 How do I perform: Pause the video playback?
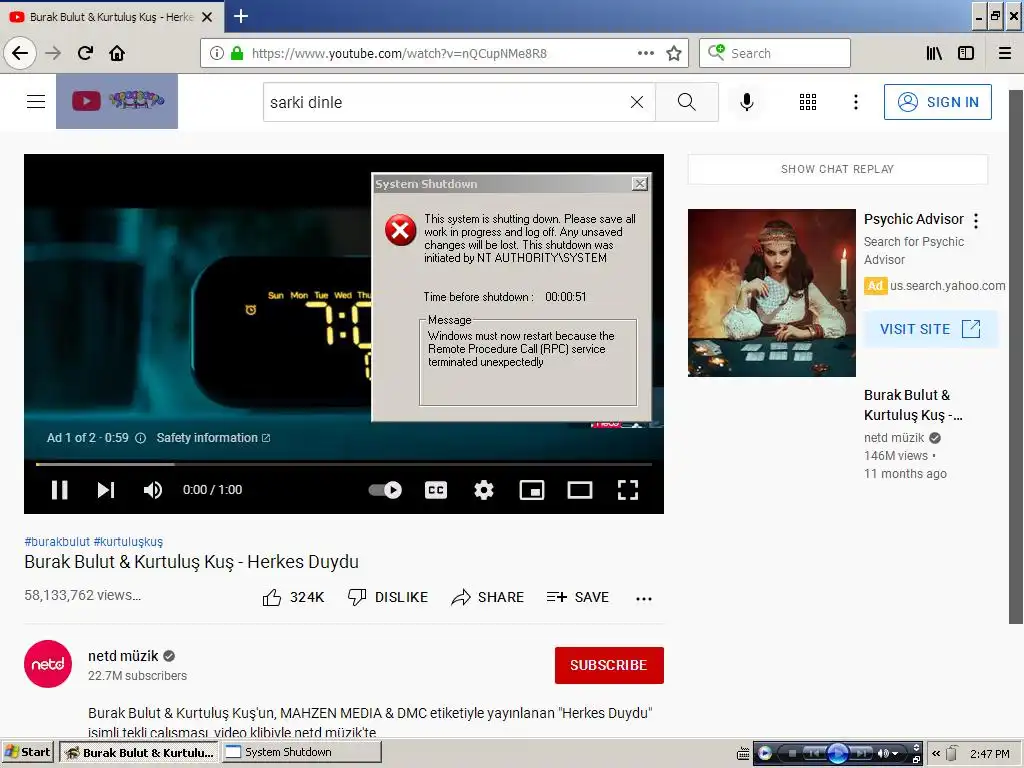59,490
